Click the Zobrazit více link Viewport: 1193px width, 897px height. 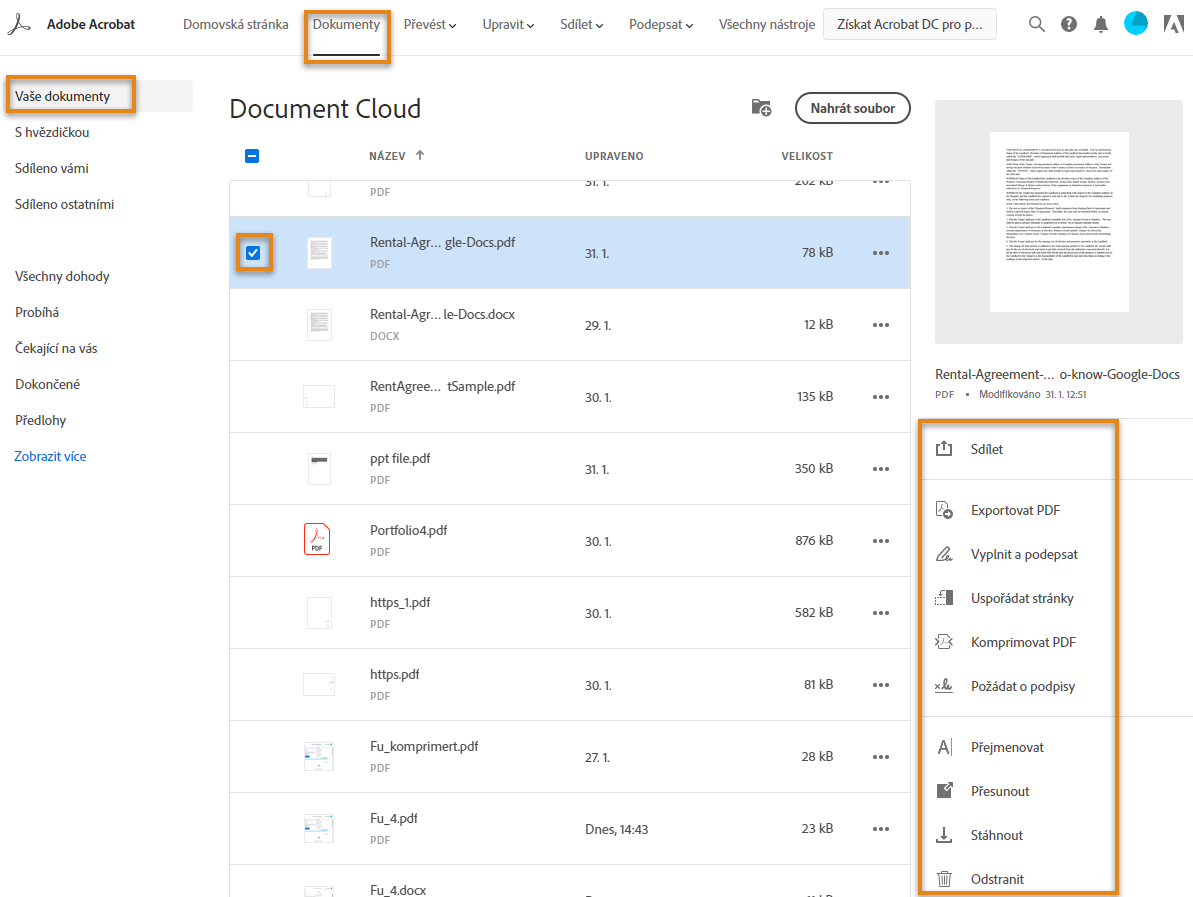(50, 456)
